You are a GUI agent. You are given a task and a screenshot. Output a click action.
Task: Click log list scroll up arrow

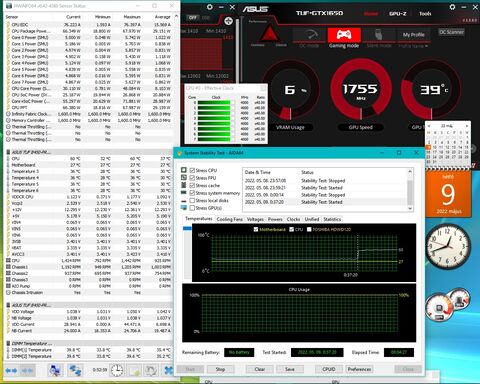[410, 171]
